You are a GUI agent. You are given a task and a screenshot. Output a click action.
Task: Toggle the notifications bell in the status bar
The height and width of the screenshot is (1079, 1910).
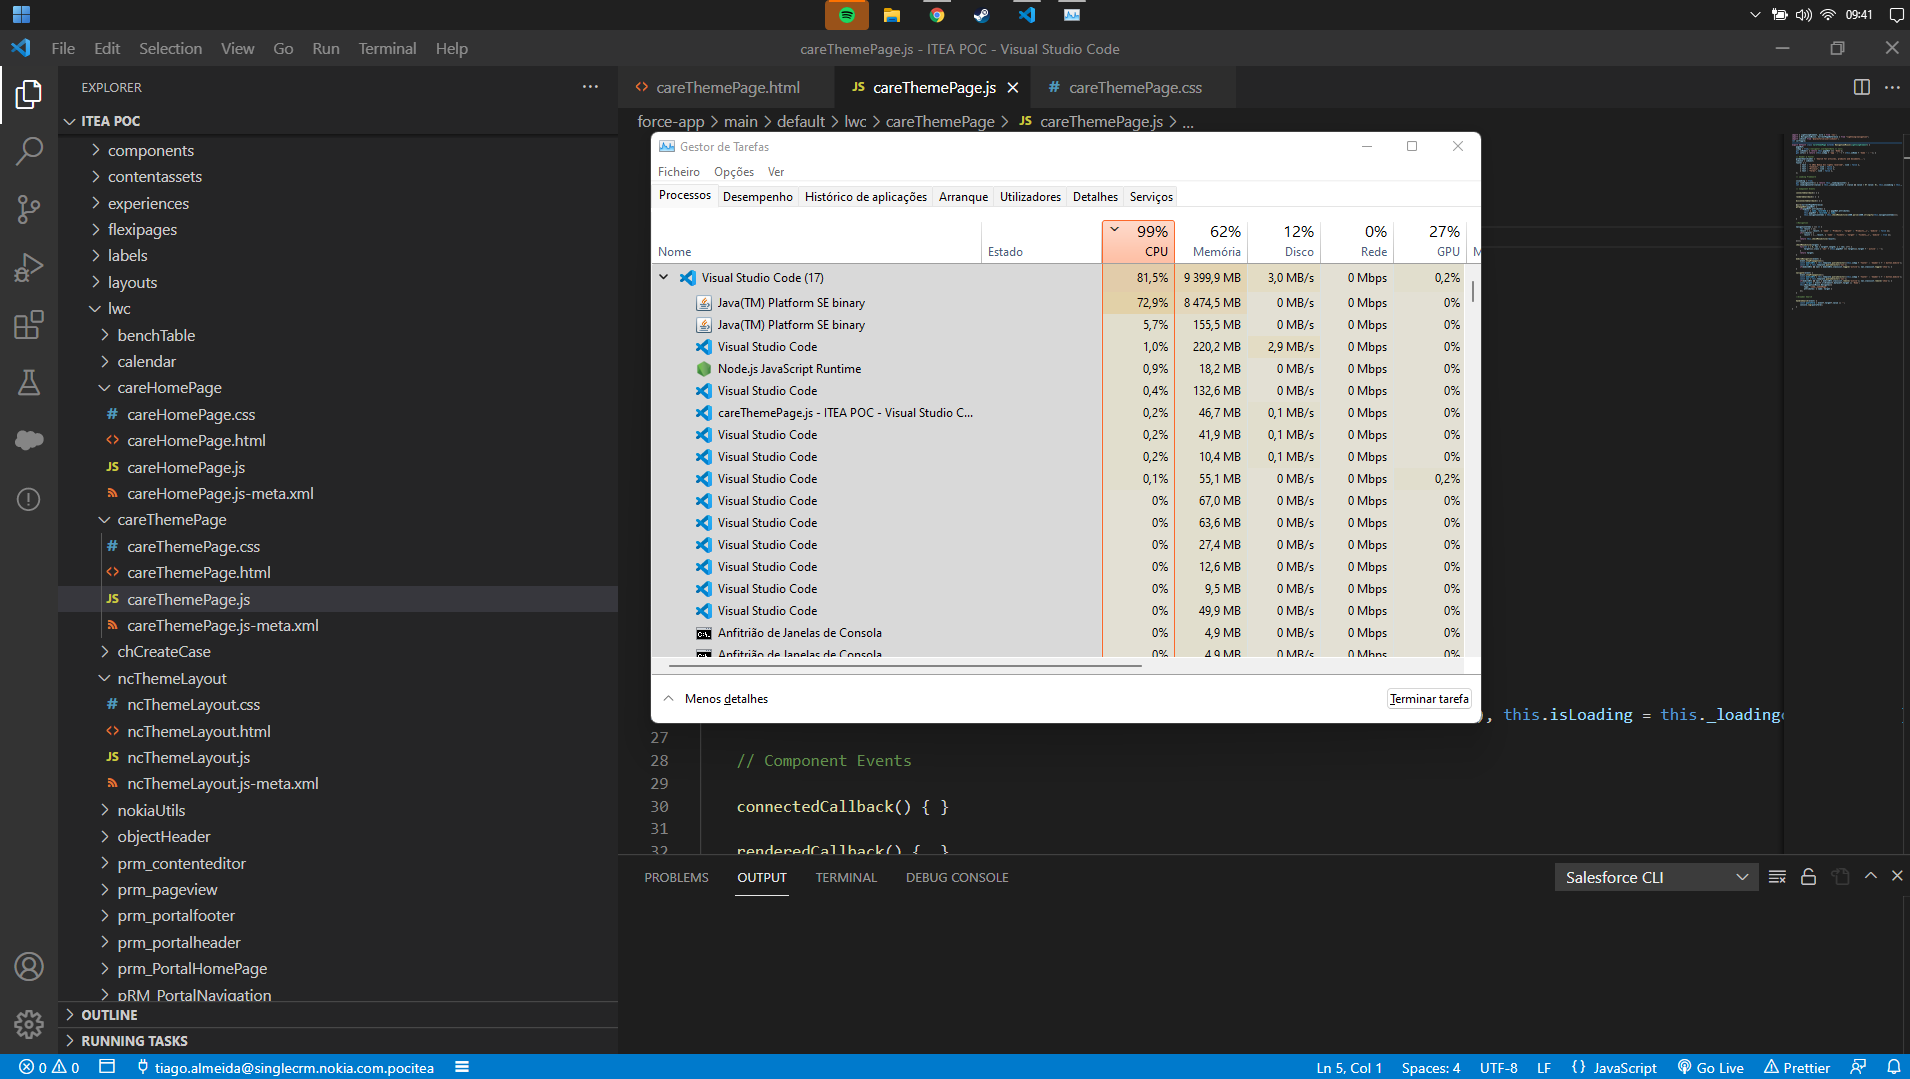(x=1895, y=1067)
